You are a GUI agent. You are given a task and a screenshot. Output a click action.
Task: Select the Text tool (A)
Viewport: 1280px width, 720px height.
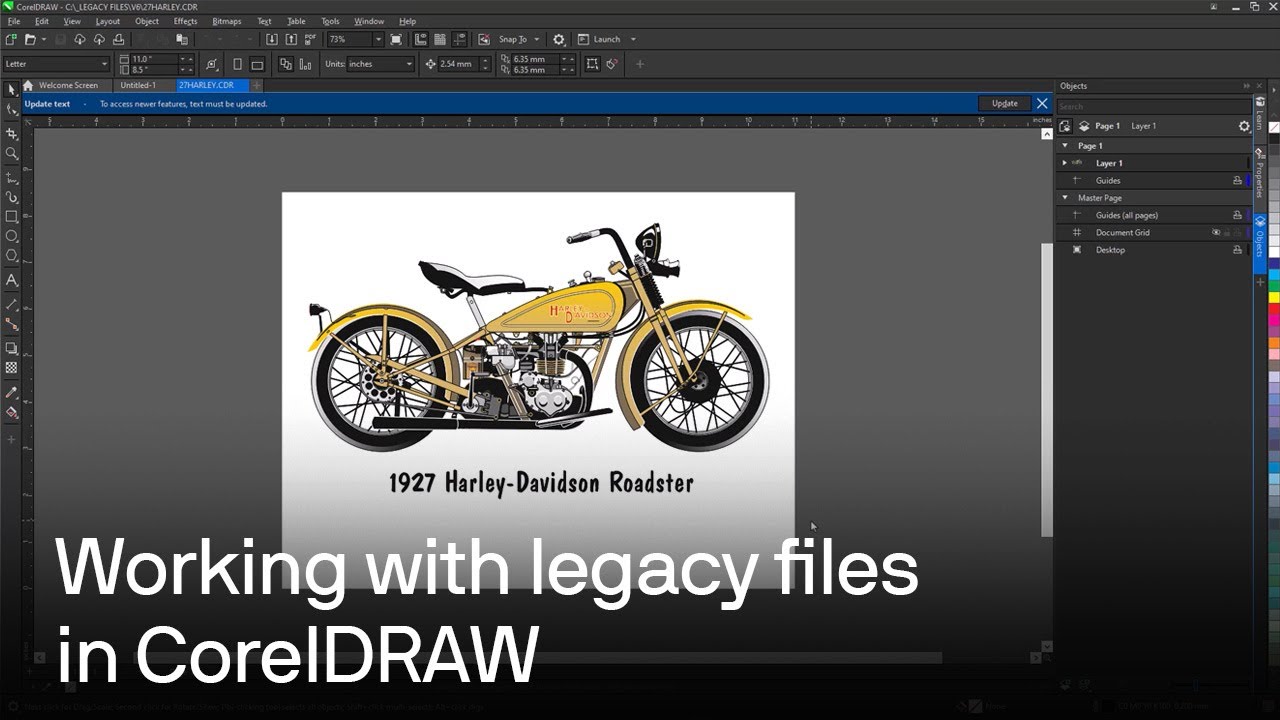[x=11, y=280]
